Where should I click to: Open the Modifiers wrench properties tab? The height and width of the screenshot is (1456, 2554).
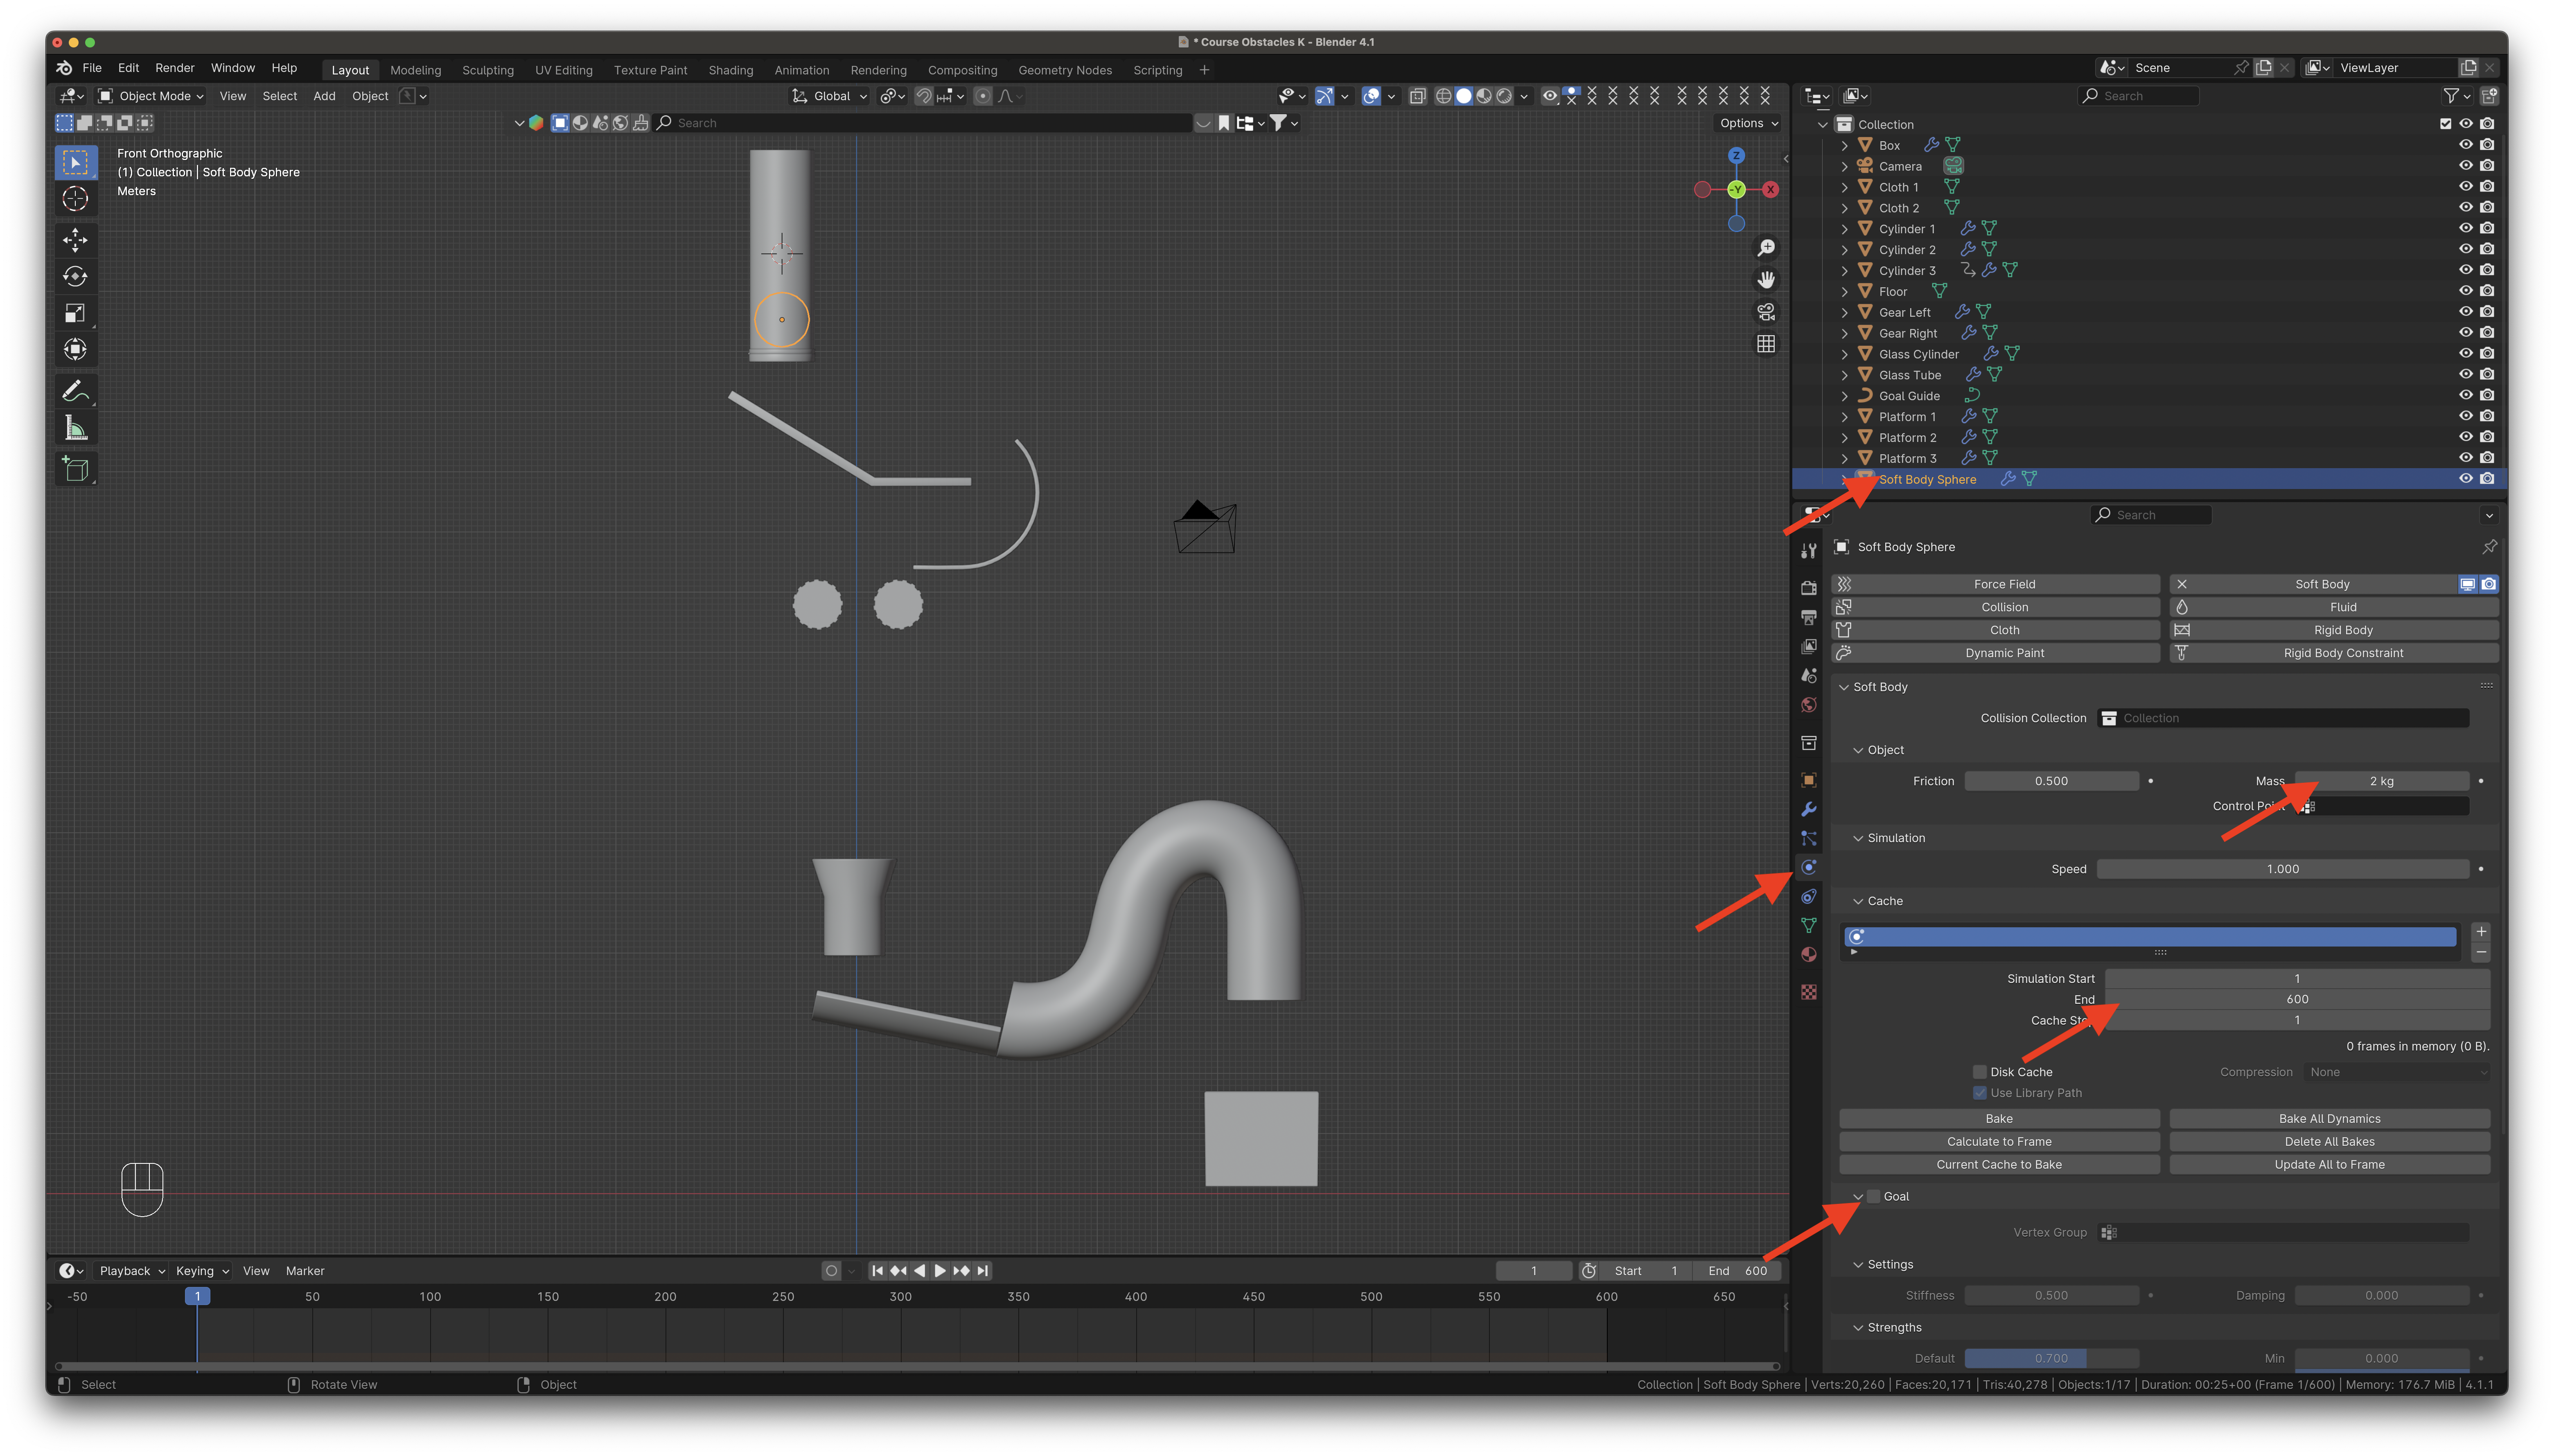point(1808,810)
